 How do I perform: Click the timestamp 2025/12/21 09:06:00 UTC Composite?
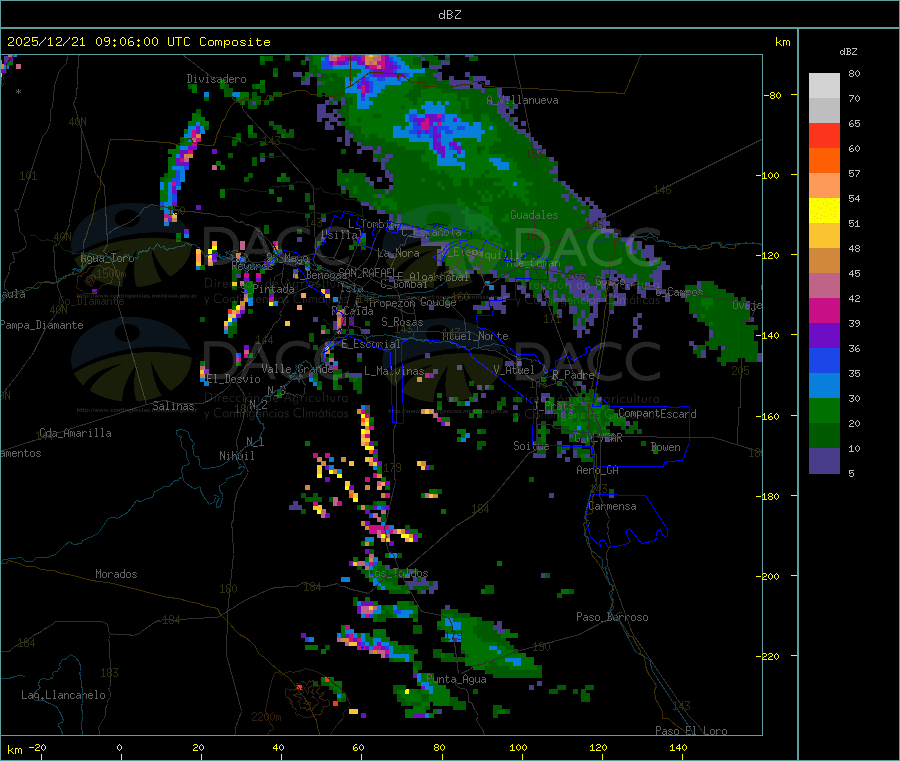click(x=138, y=42)
